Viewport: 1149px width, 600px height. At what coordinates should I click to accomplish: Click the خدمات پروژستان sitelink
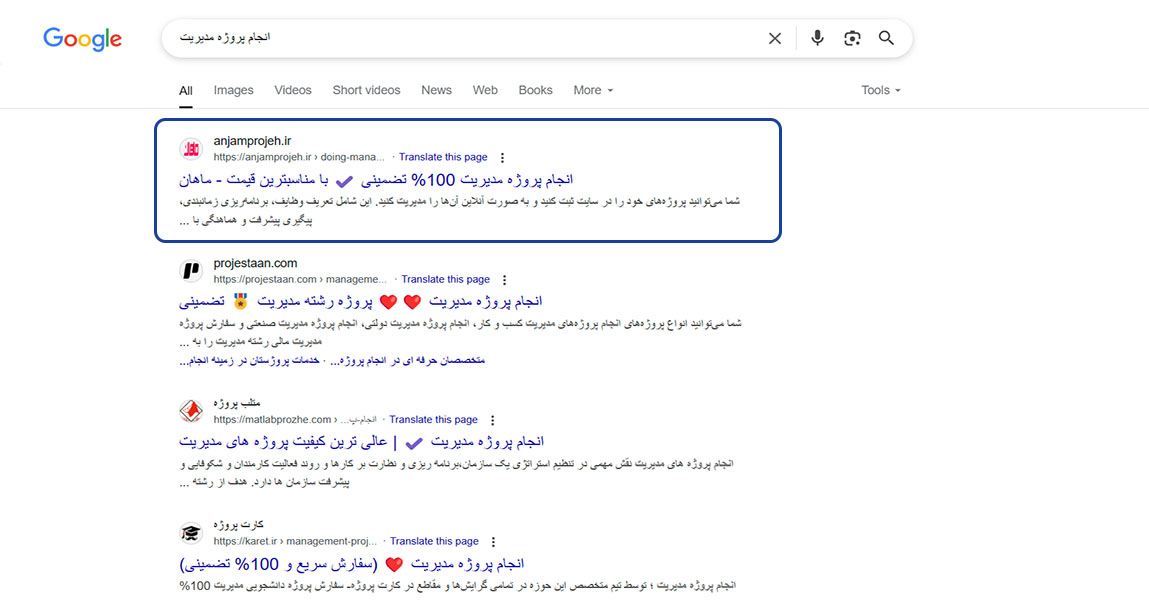[249, 360]
